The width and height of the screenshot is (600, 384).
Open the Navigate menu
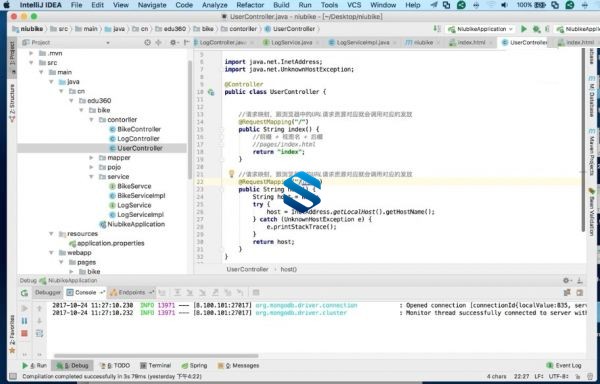point(152,5)
